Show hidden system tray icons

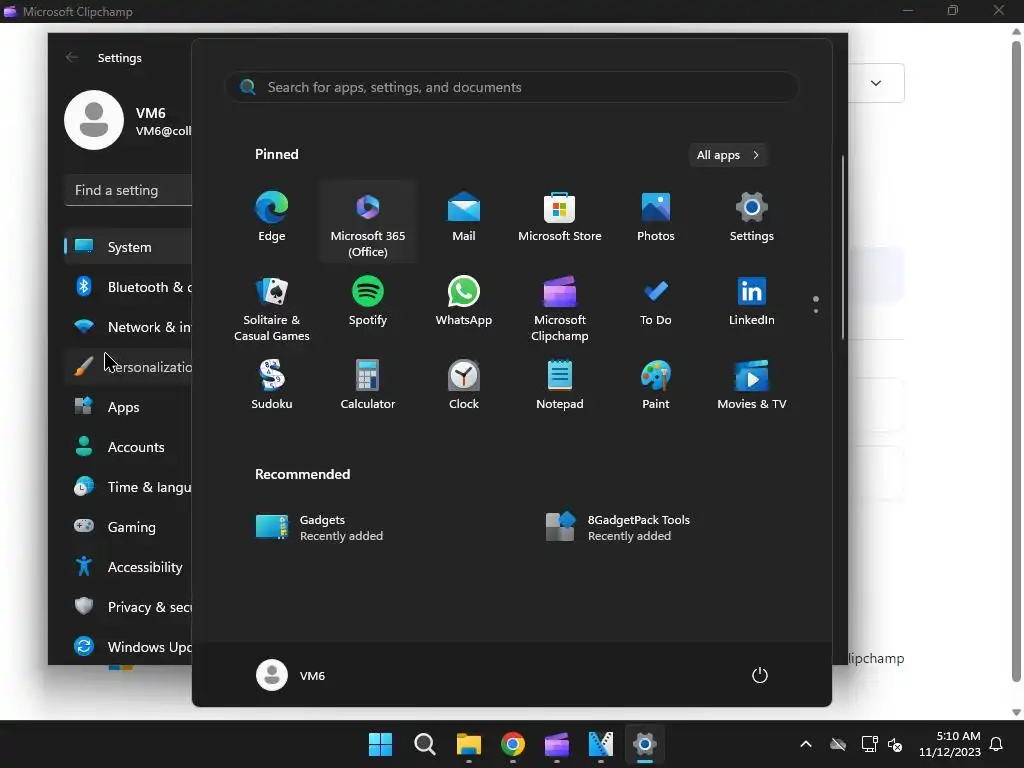pyautogui.click(x=806, y=744)
